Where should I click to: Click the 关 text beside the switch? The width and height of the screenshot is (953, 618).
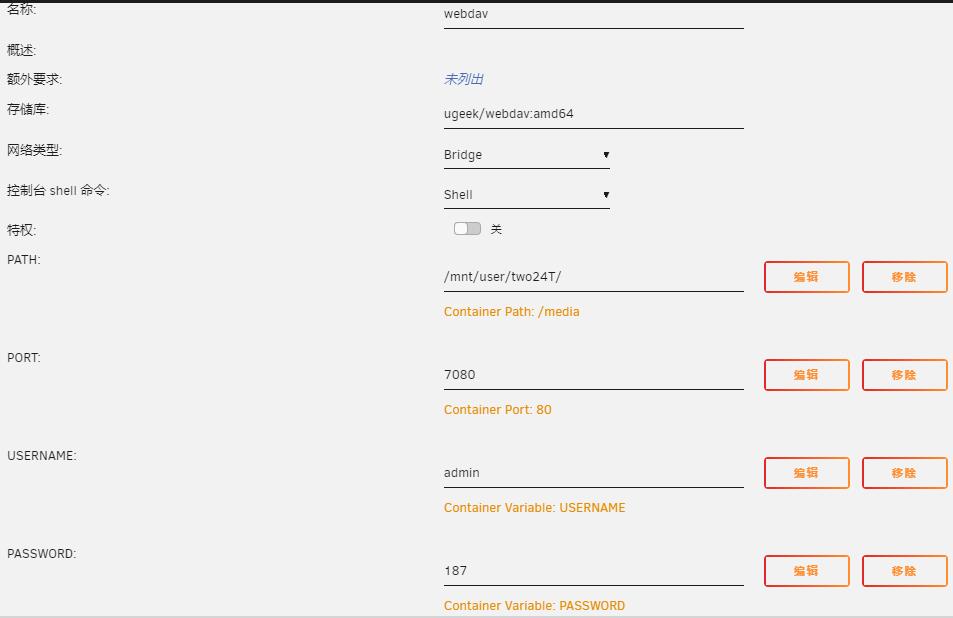coord(497,229)
